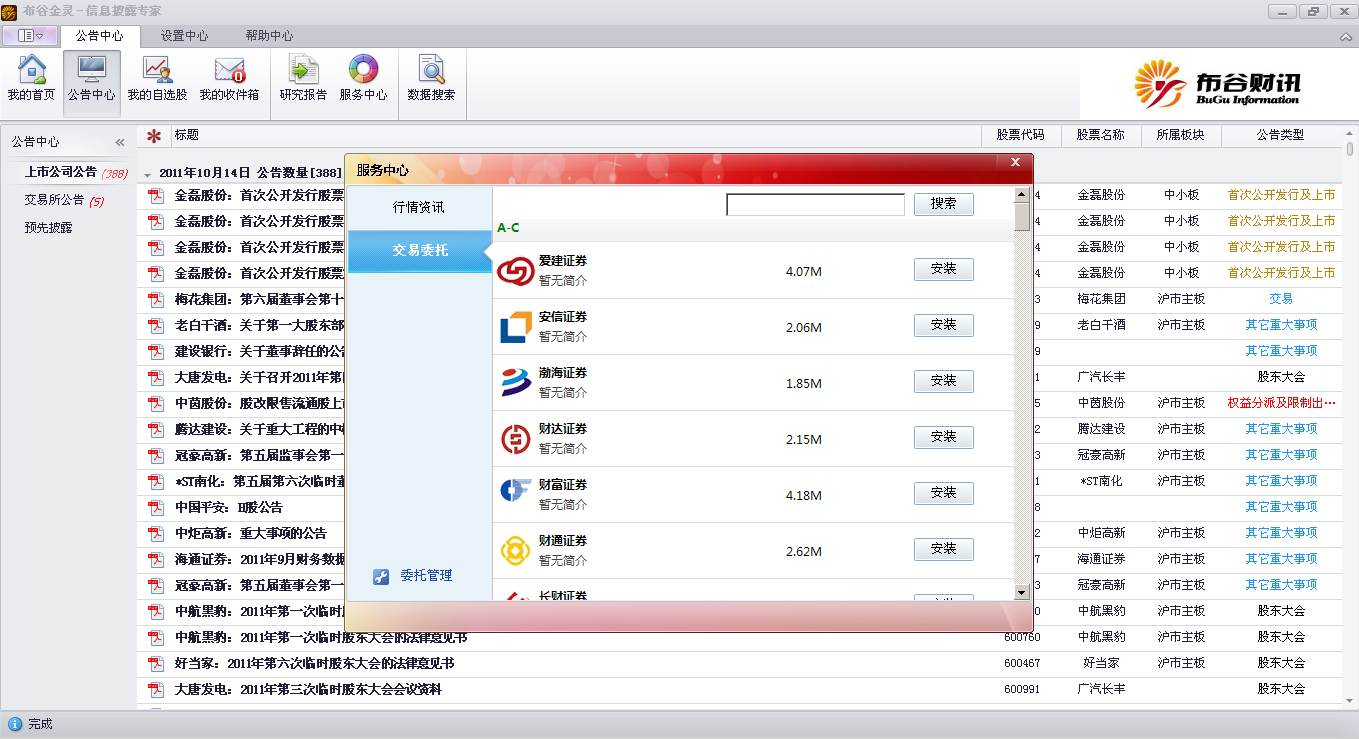Switch to the 公告中心 ribbon tab
The width and height of the screenshot is (1359, 739).
point(100,36)
